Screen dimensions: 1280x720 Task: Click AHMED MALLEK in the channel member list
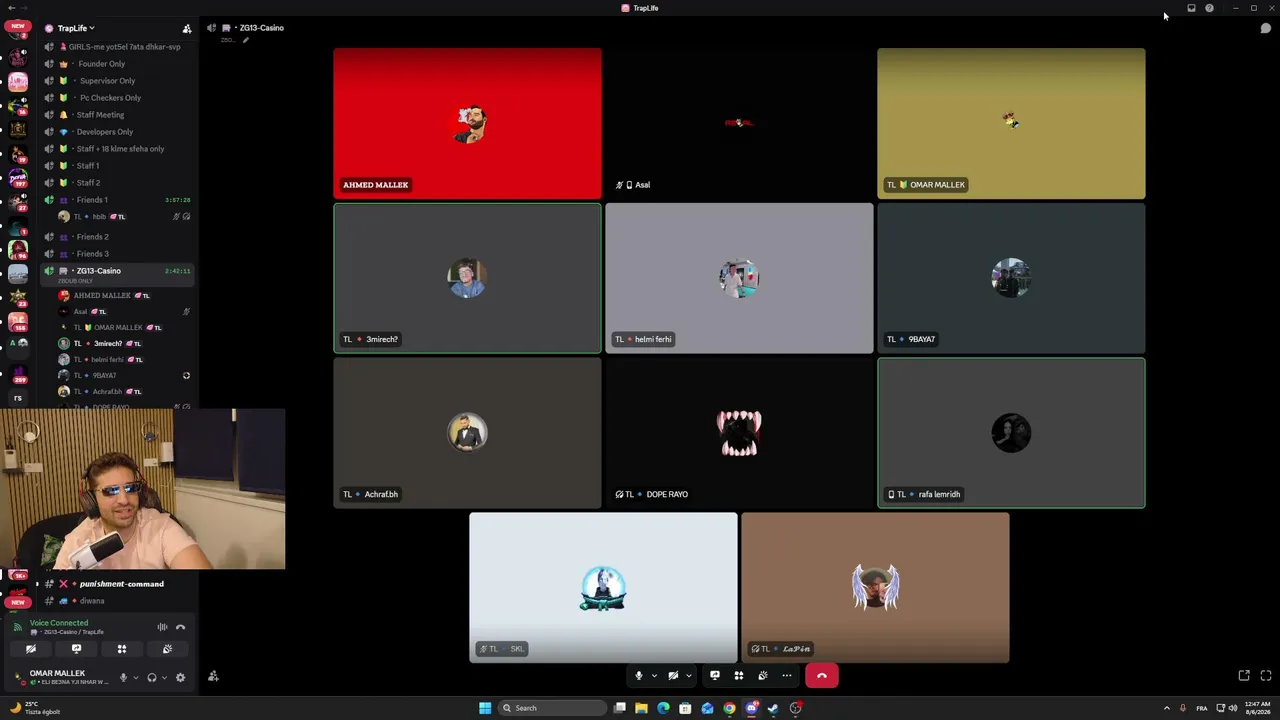[x=102, y=296]
